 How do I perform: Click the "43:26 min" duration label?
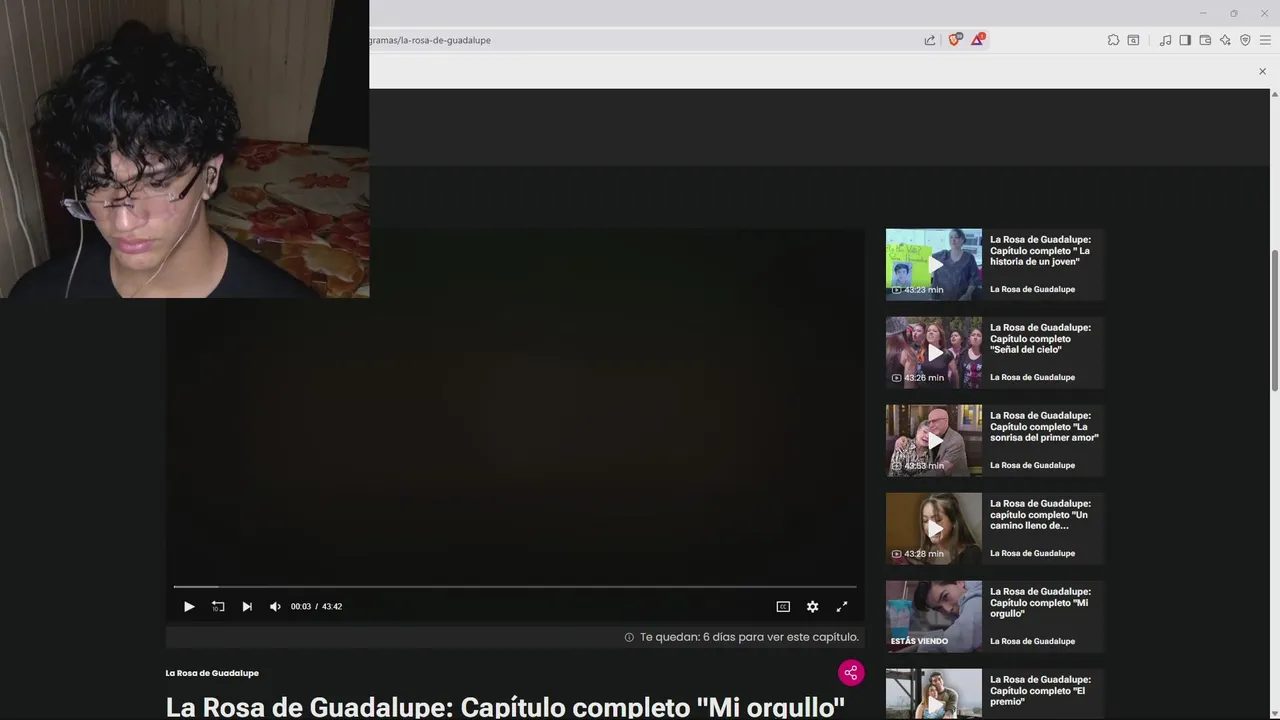pos(917,378)
